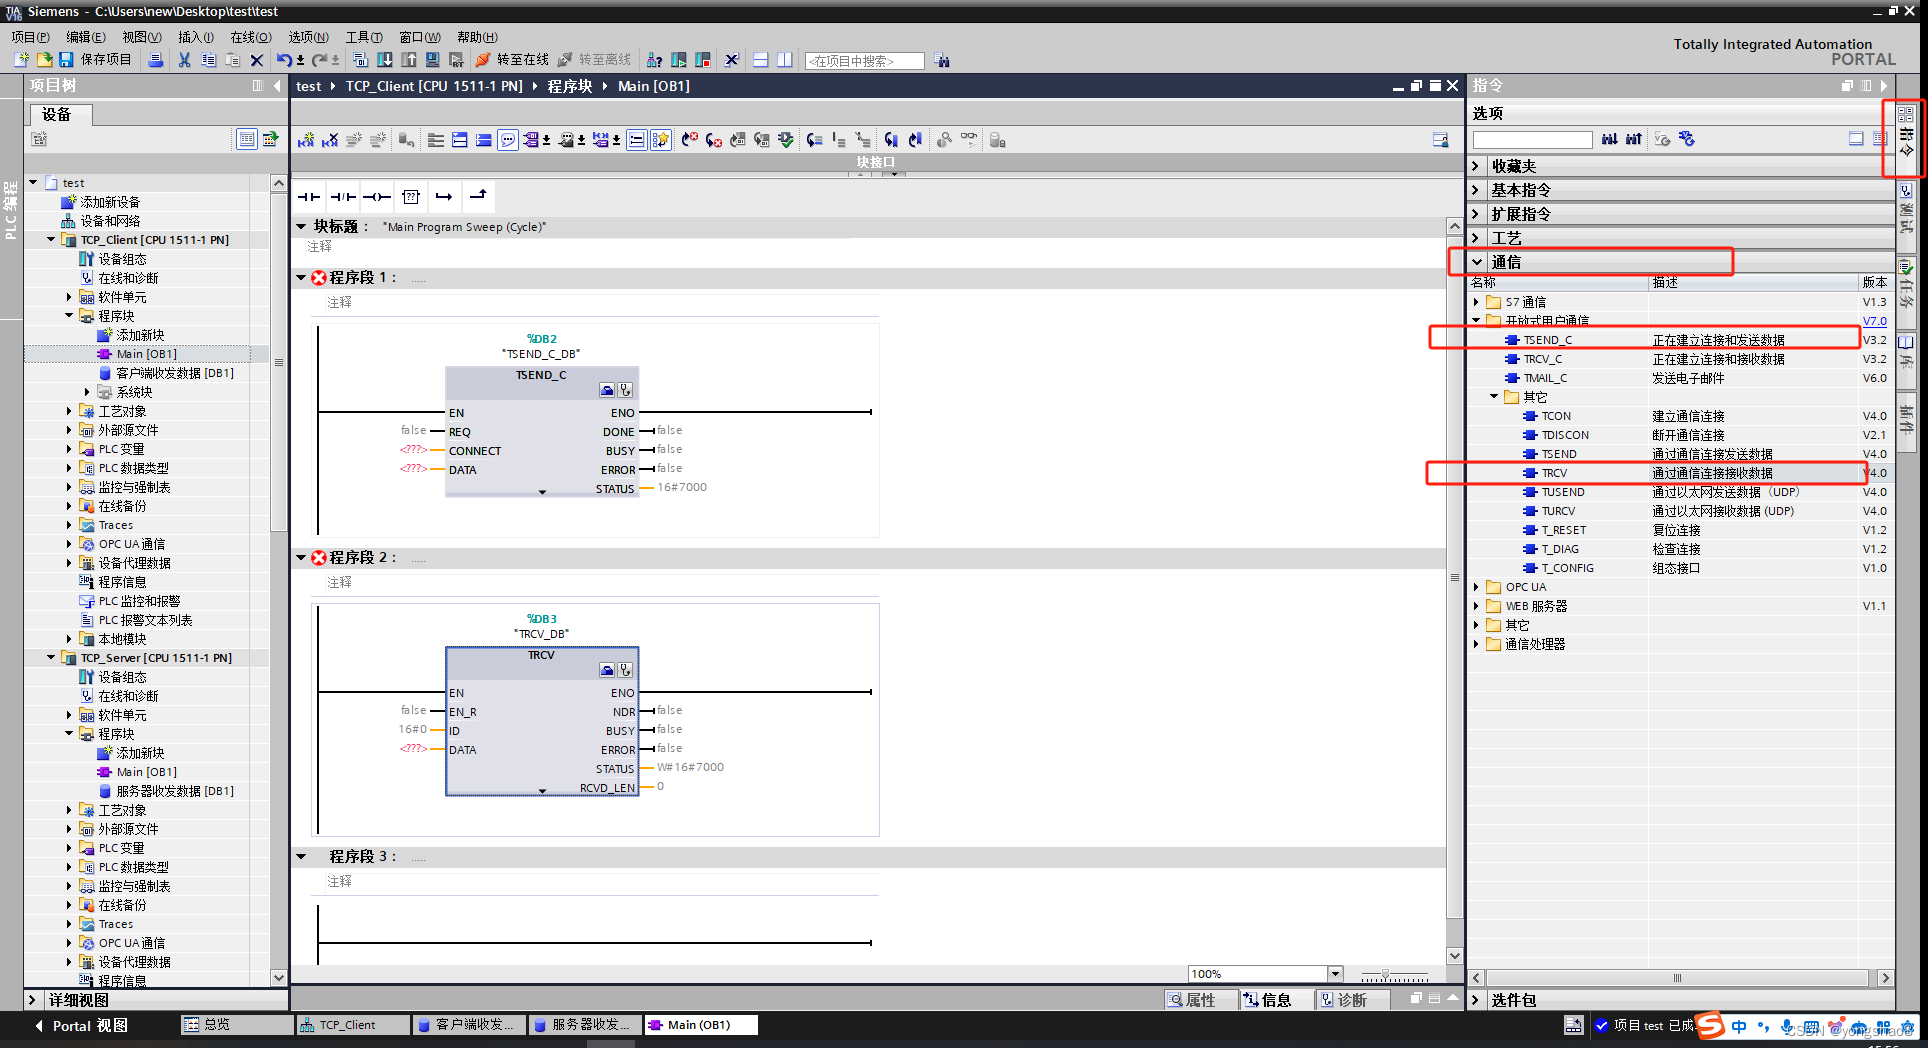Toggle favorites display in the editor
Viewport: 1928px width, 1048px height.
coord(660,140)
